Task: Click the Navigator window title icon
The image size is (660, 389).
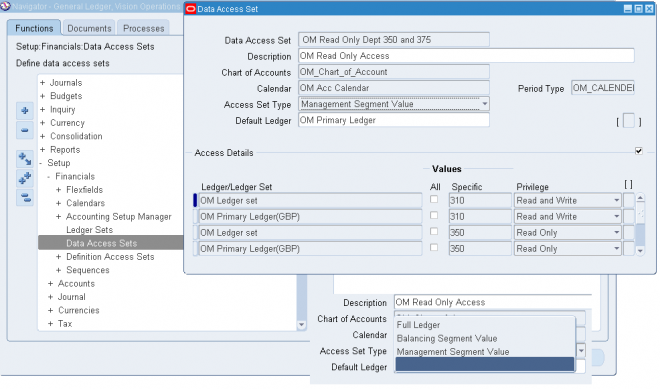Action: click(x=5, y=6)
